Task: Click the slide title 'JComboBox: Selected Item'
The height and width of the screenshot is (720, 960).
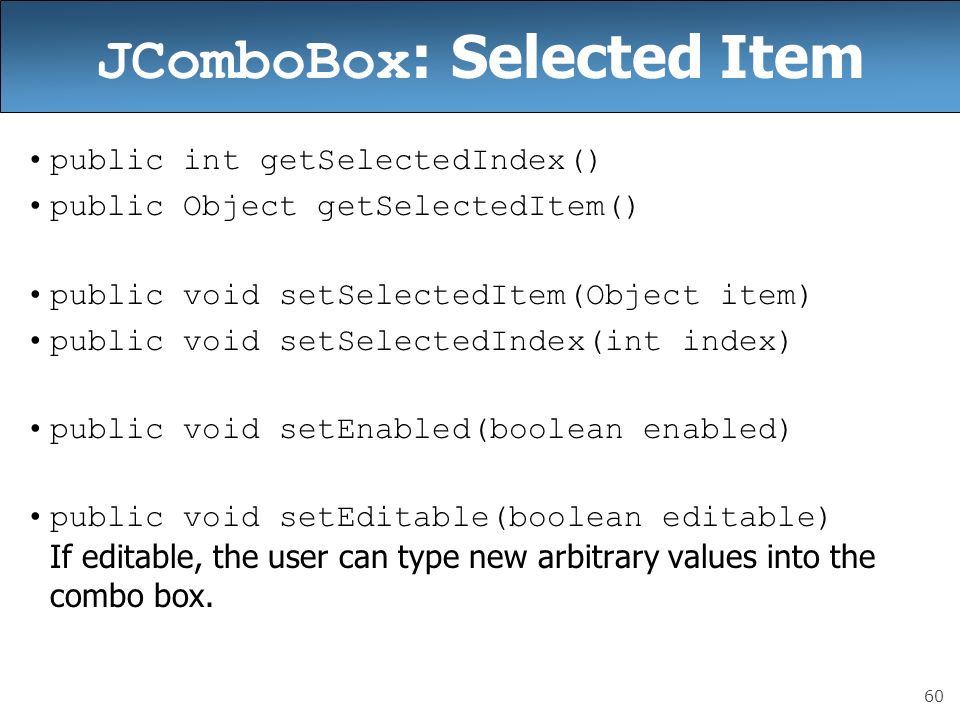Action: coord(481,58)
